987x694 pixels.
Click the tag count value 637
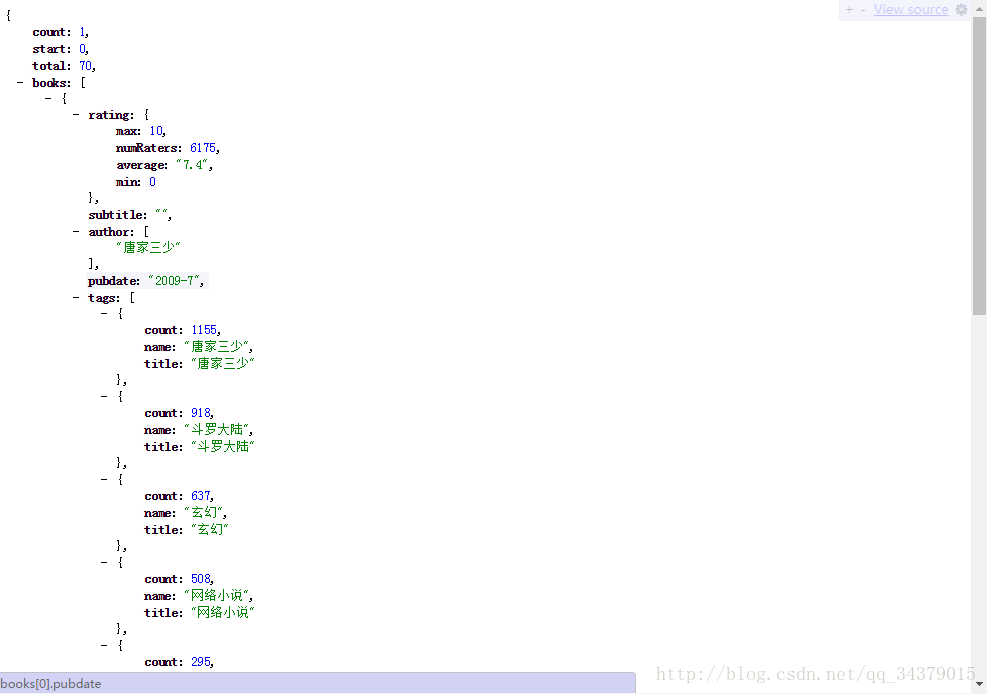(200, 496)
